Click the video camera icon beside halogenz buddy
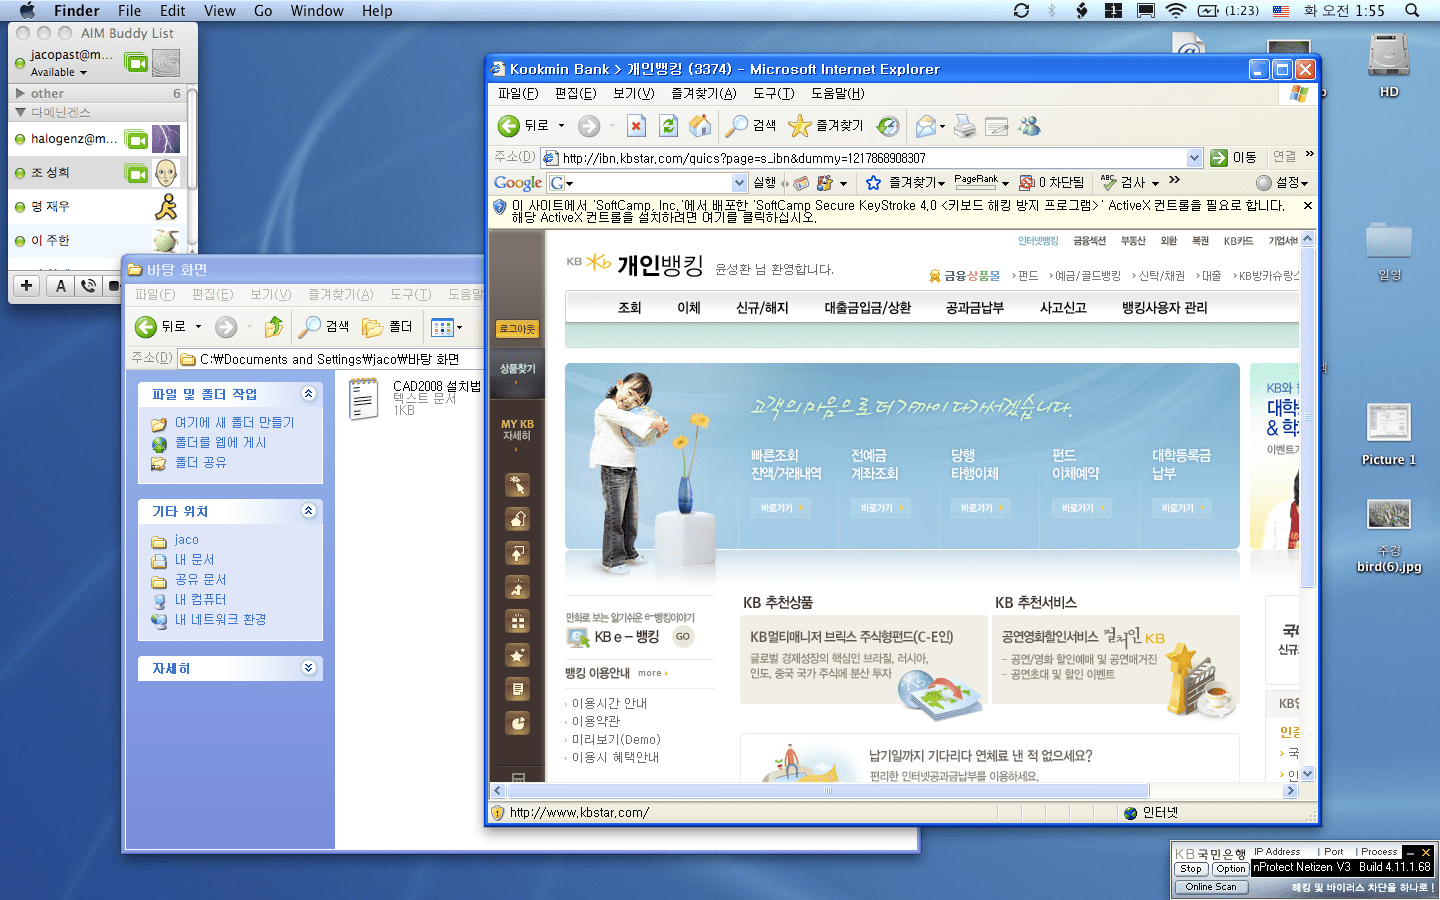 (136, 139)
